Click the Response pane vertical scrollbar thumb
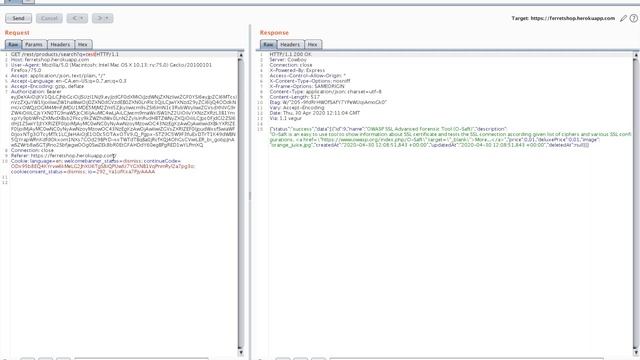Screen dimensions: 640x360 636,203
